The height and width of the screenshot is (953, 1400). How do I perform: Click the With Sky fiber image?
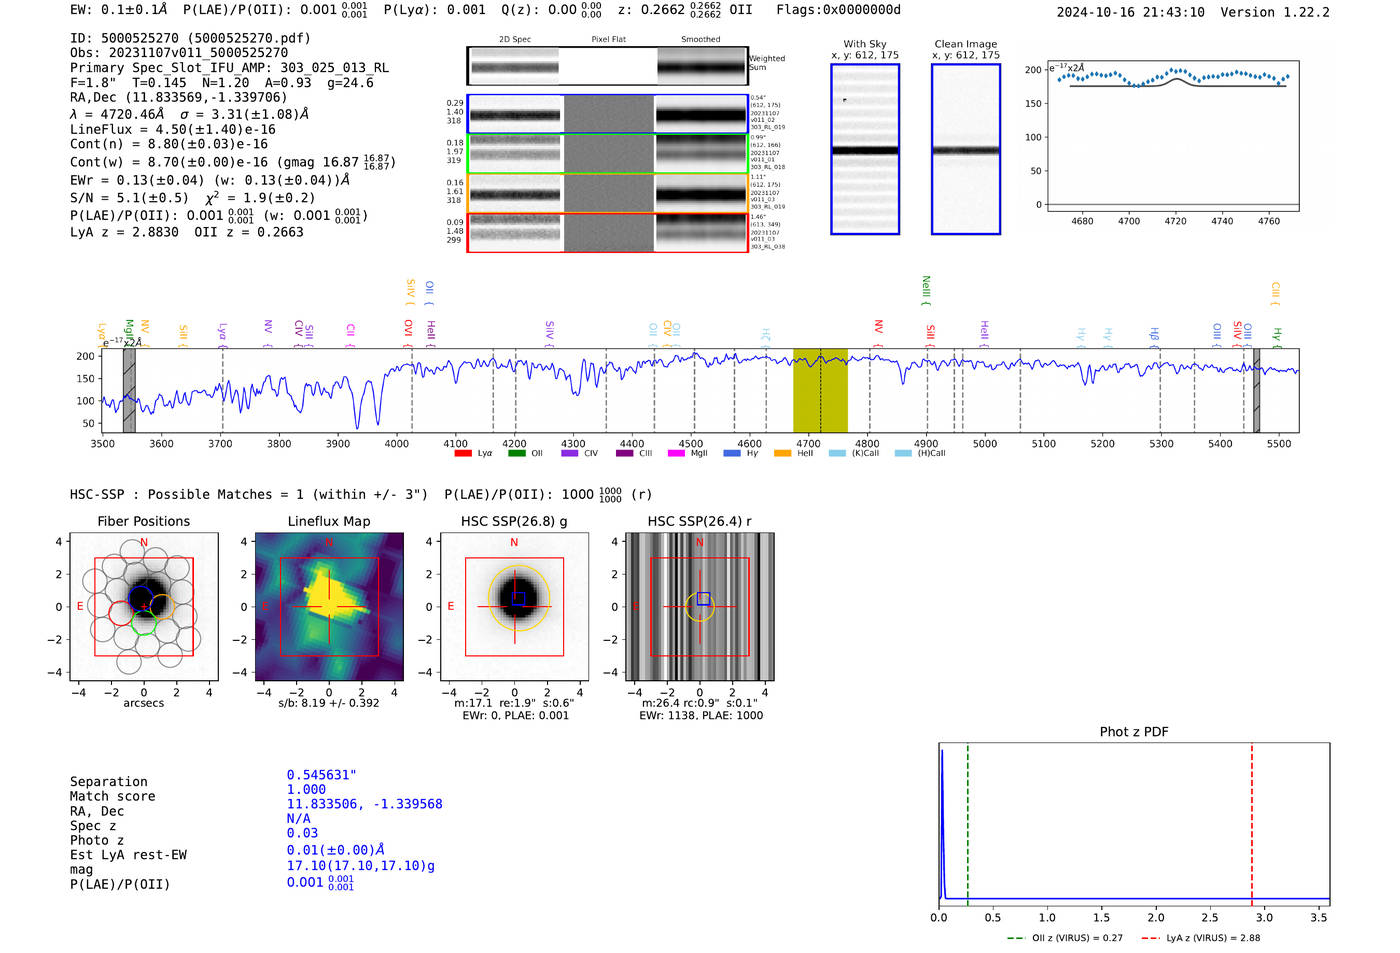(x=865, y=149)
